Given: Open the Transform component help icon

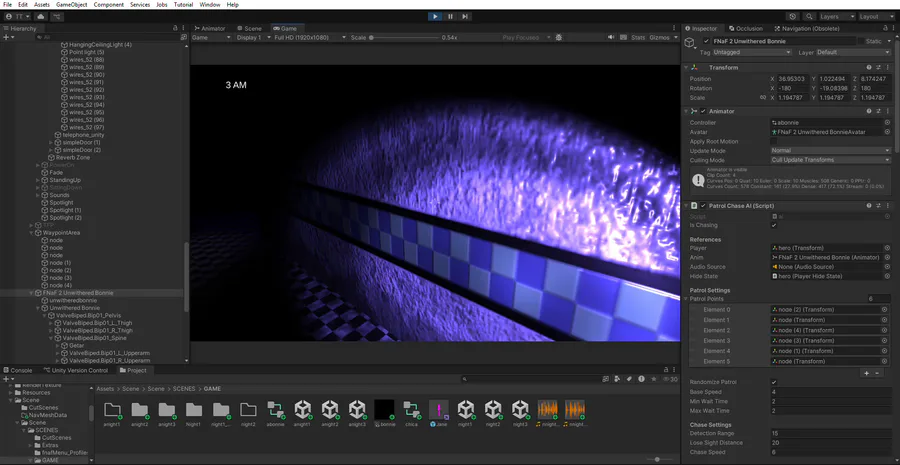Looking at the screenshot, I should pos(869,67).
